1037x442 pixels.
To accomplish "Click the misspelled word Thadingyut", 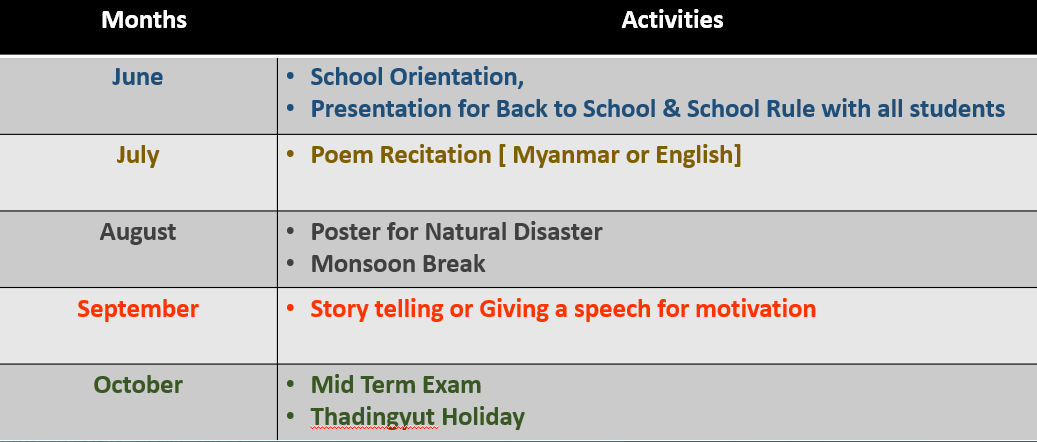I will click(x=373, y=417).
